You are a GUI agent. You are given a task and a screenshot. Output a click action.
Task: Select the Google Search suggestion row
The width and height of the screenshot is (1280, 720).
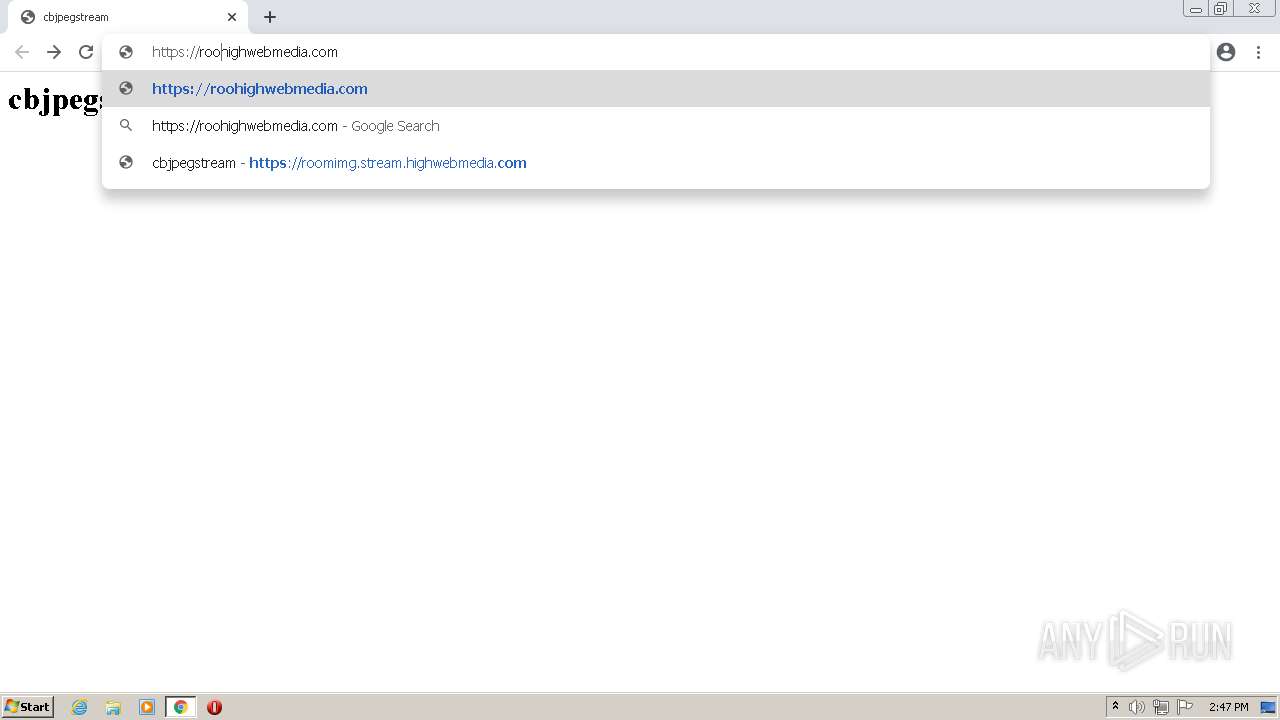tap(656, 126)
